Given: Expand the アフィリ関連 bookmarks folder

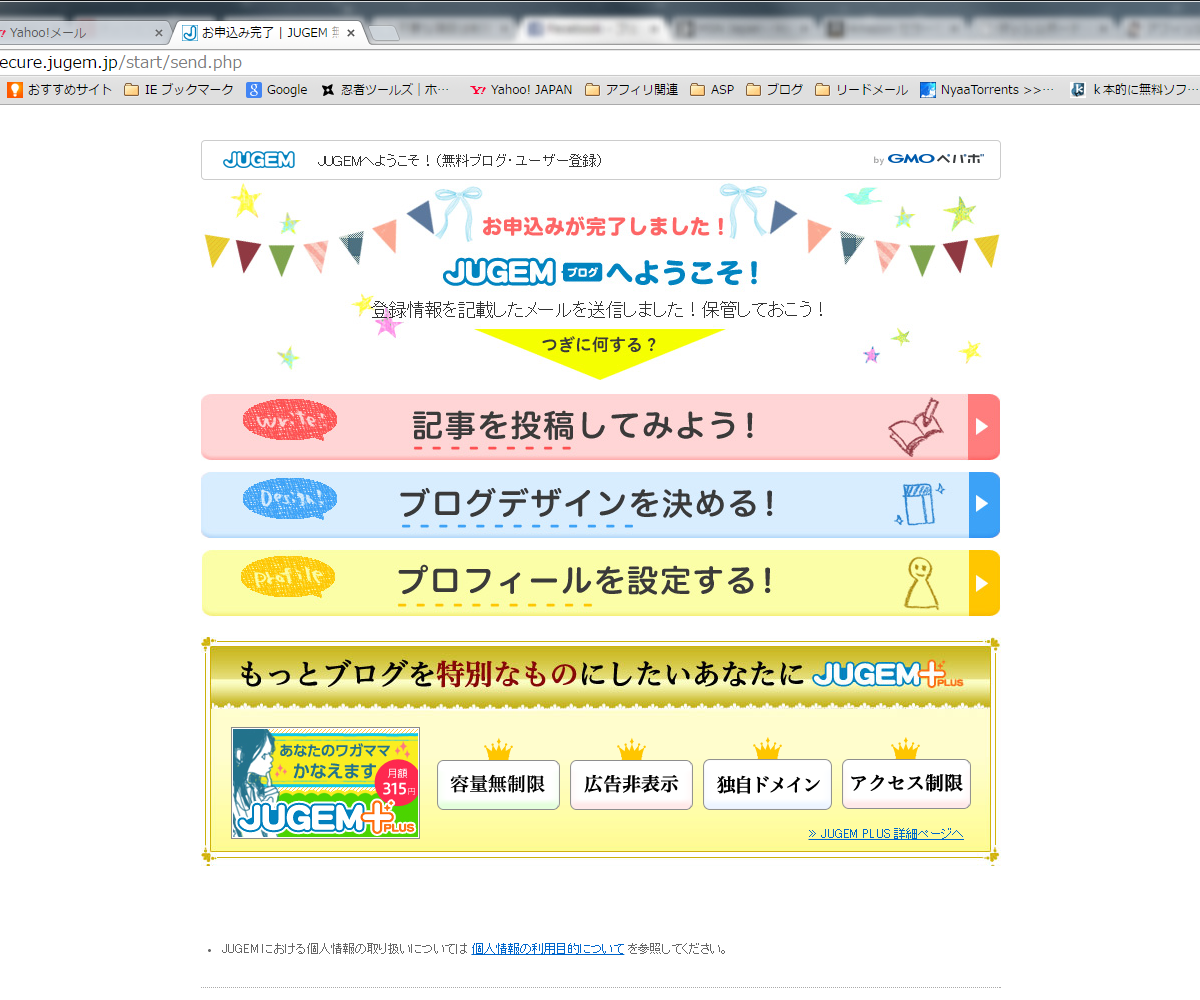Looking at the screenshot, I should [632, 90].
